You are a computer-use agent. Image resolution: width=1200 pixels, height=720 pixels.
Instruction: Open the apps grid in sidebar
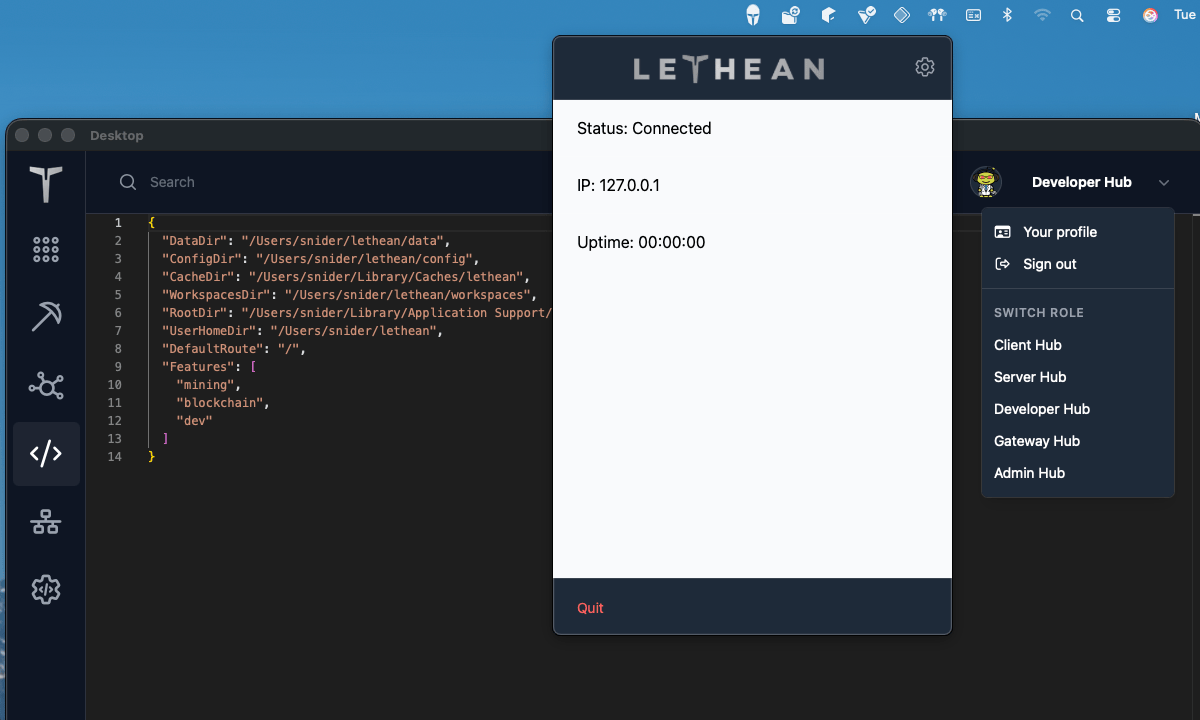46,250
